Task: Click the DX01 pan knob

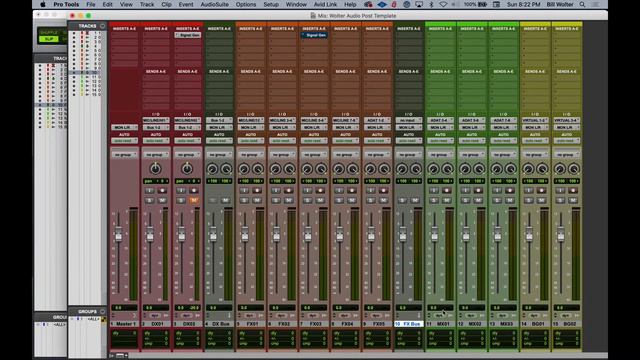Action: tap(156, 169)
